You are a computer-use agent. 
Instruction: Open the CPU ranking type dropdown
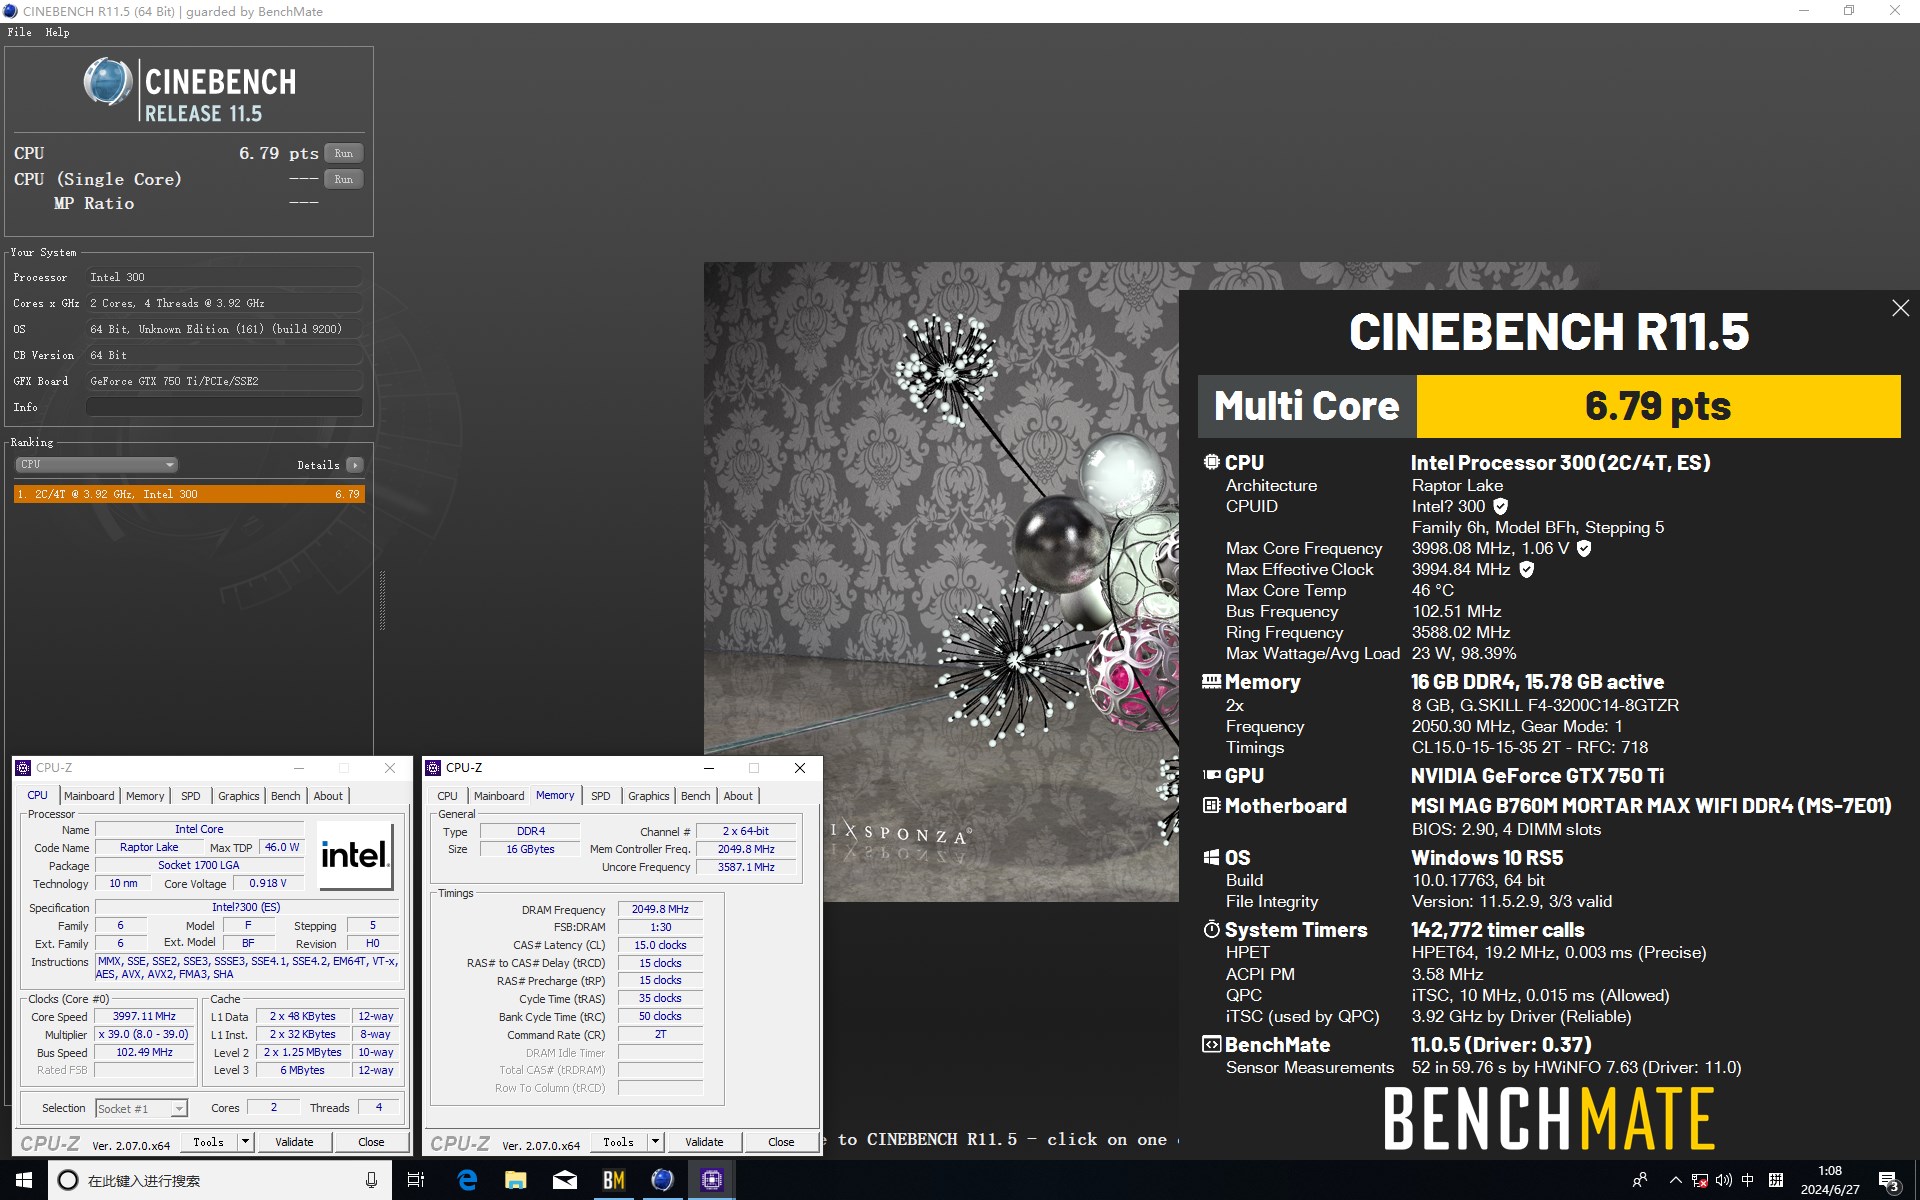pyautogui.click(x=96, y=464)
